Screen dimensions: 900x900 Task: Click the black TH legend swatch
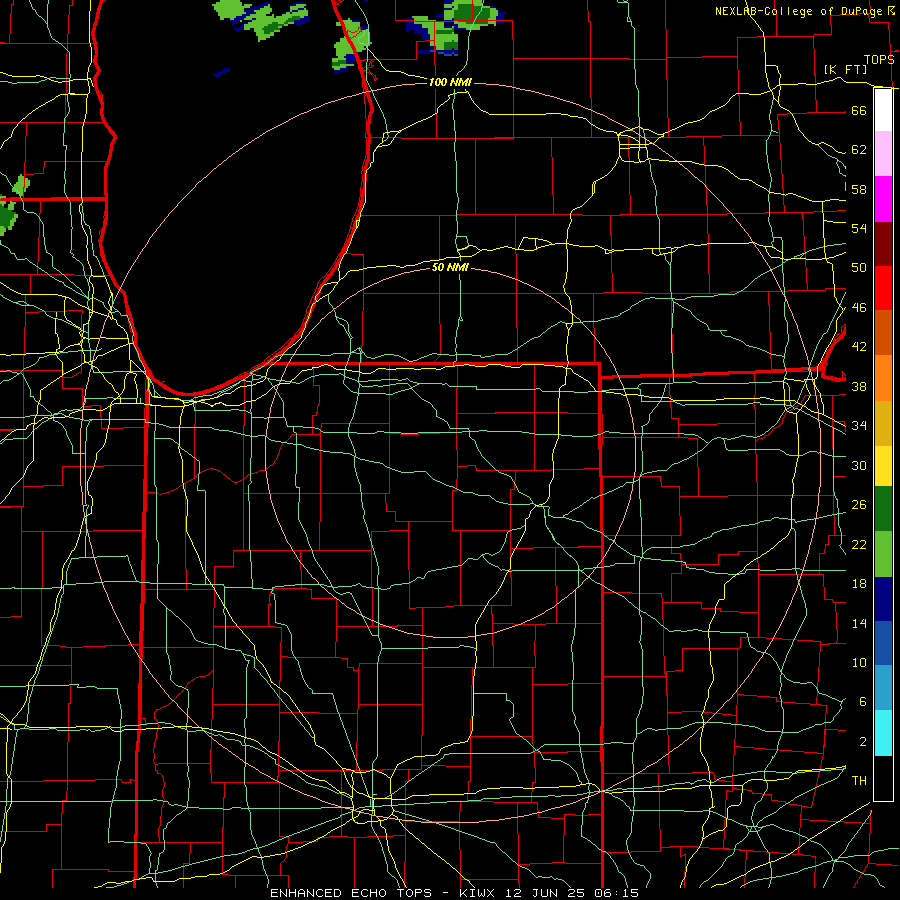[883, 778]
